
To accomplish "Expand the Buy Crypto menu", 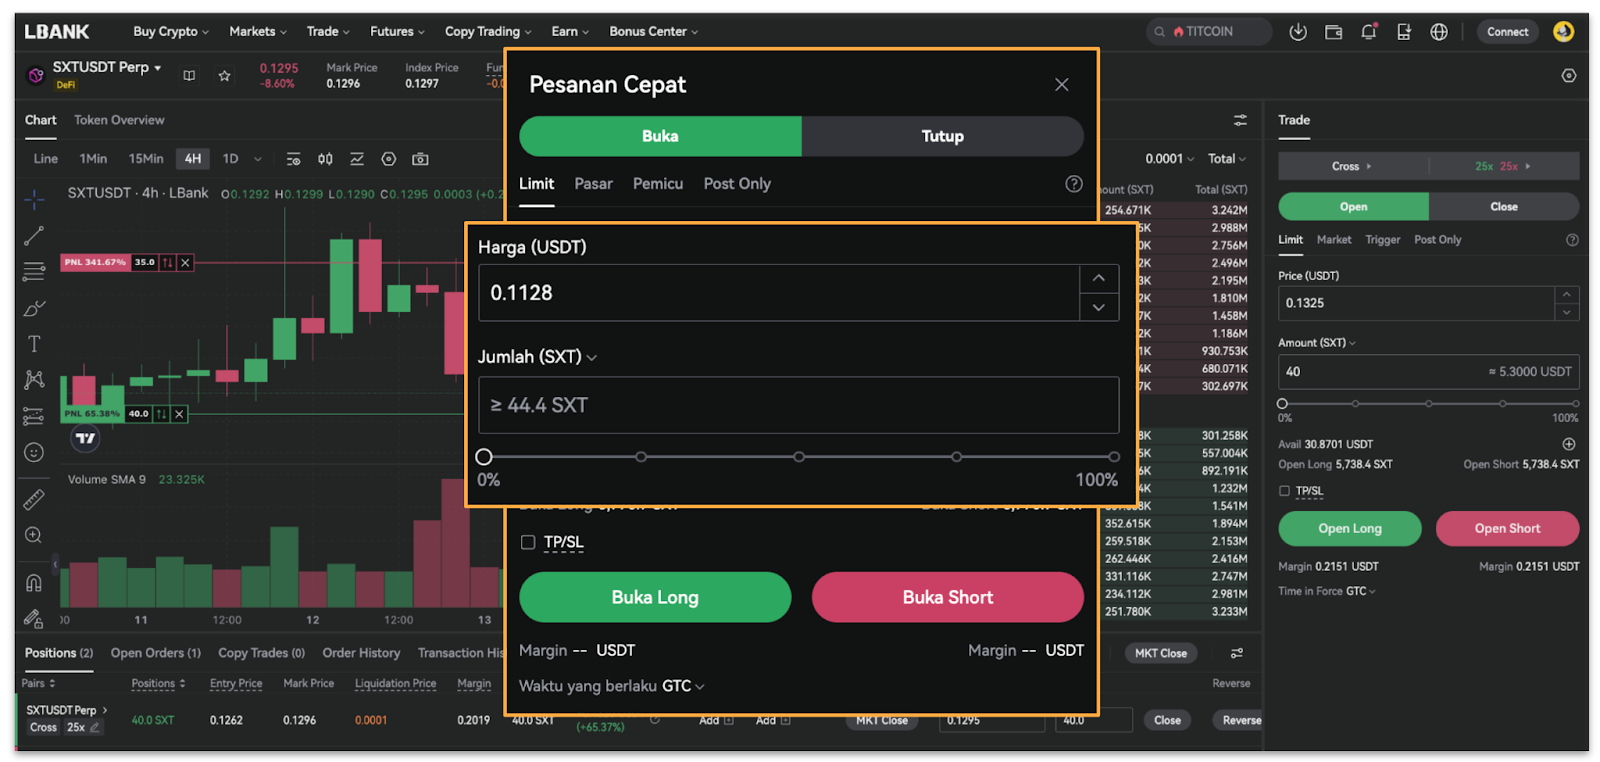I will coord(171,32).
